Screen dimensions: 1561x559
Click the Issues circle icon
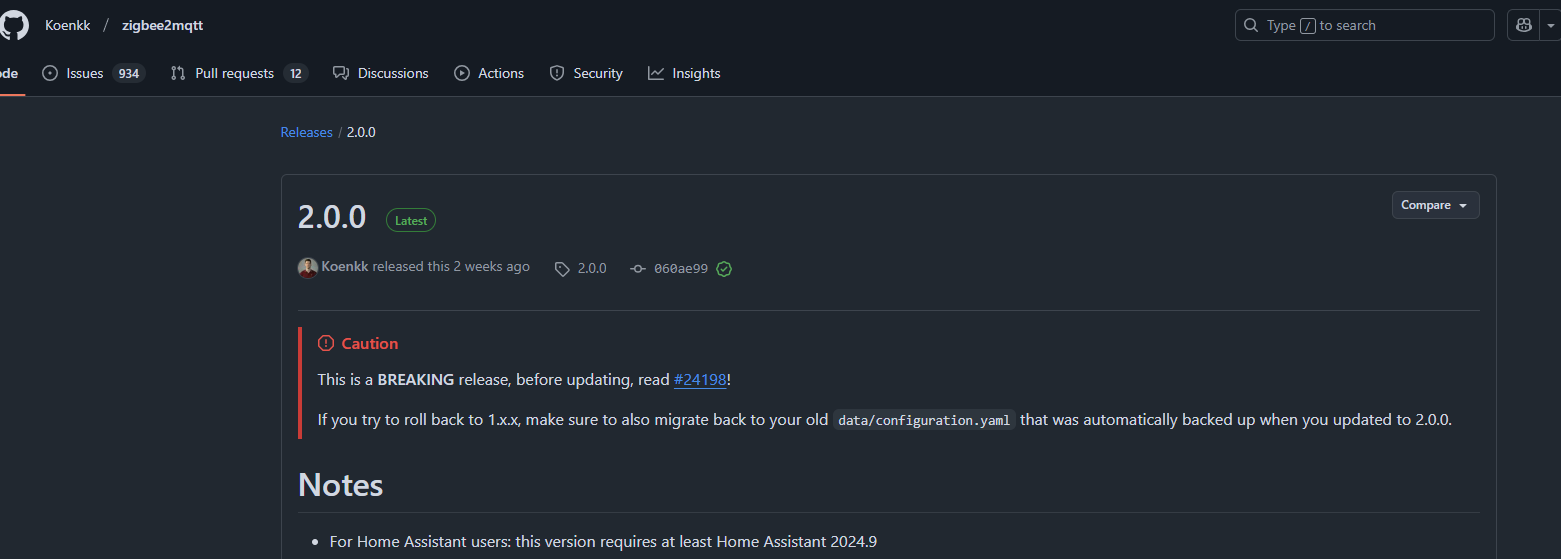tap(50, 73)
